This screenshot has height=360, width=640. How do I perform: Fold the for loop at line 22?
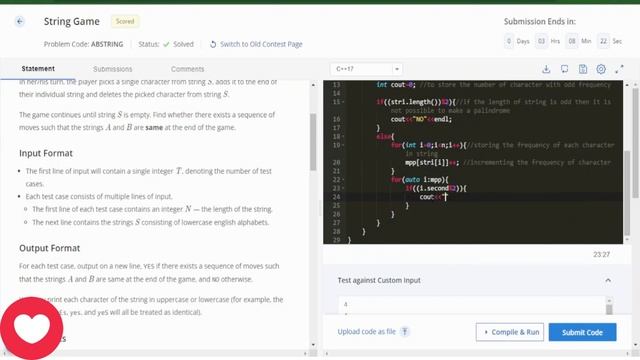point(344,180)
